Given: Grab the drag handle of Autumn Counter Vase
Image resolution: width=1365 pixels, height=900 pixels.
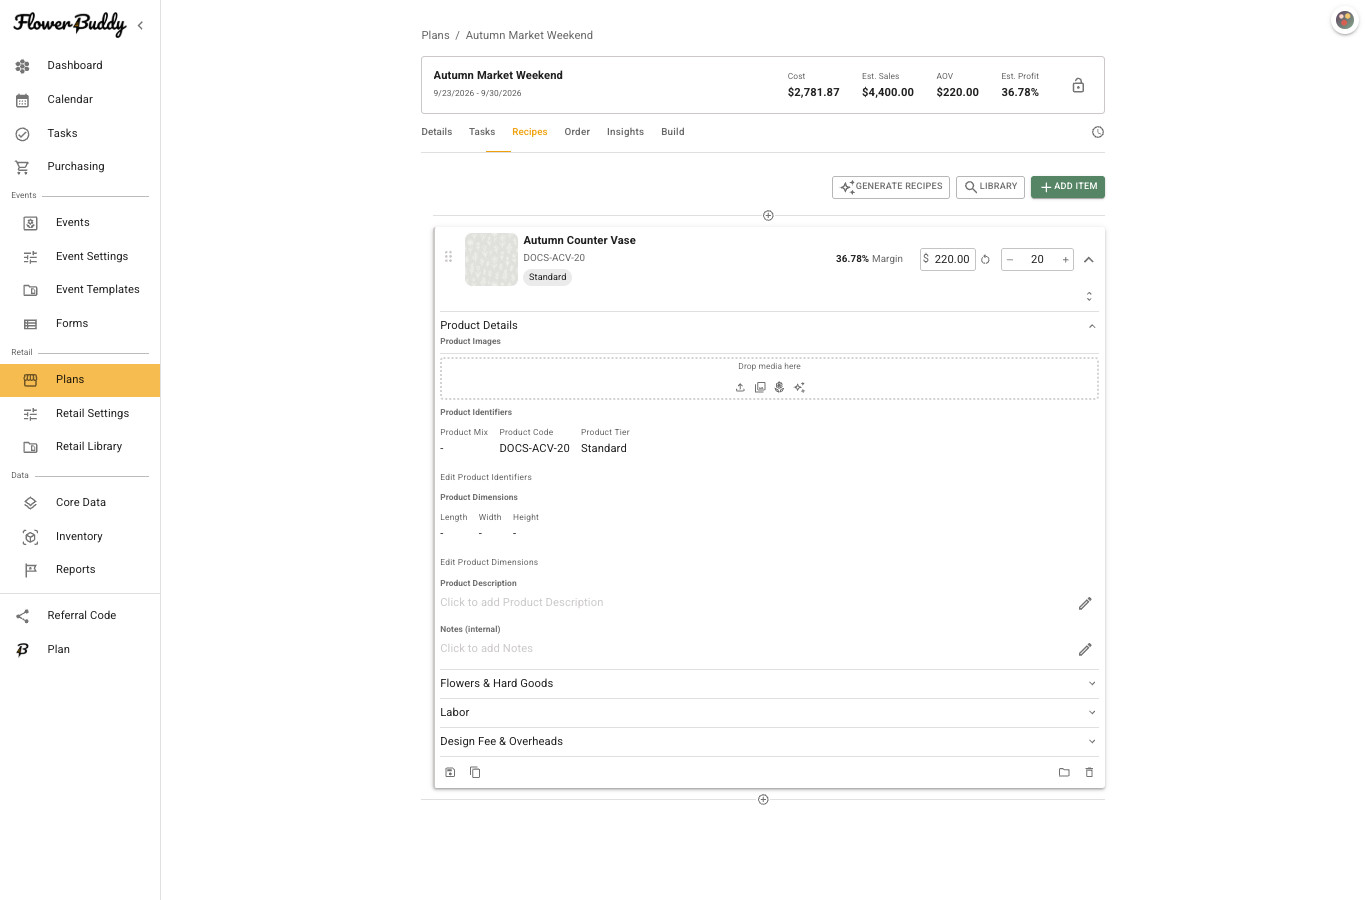Looking at the screenshot, I should coord(448,256).
